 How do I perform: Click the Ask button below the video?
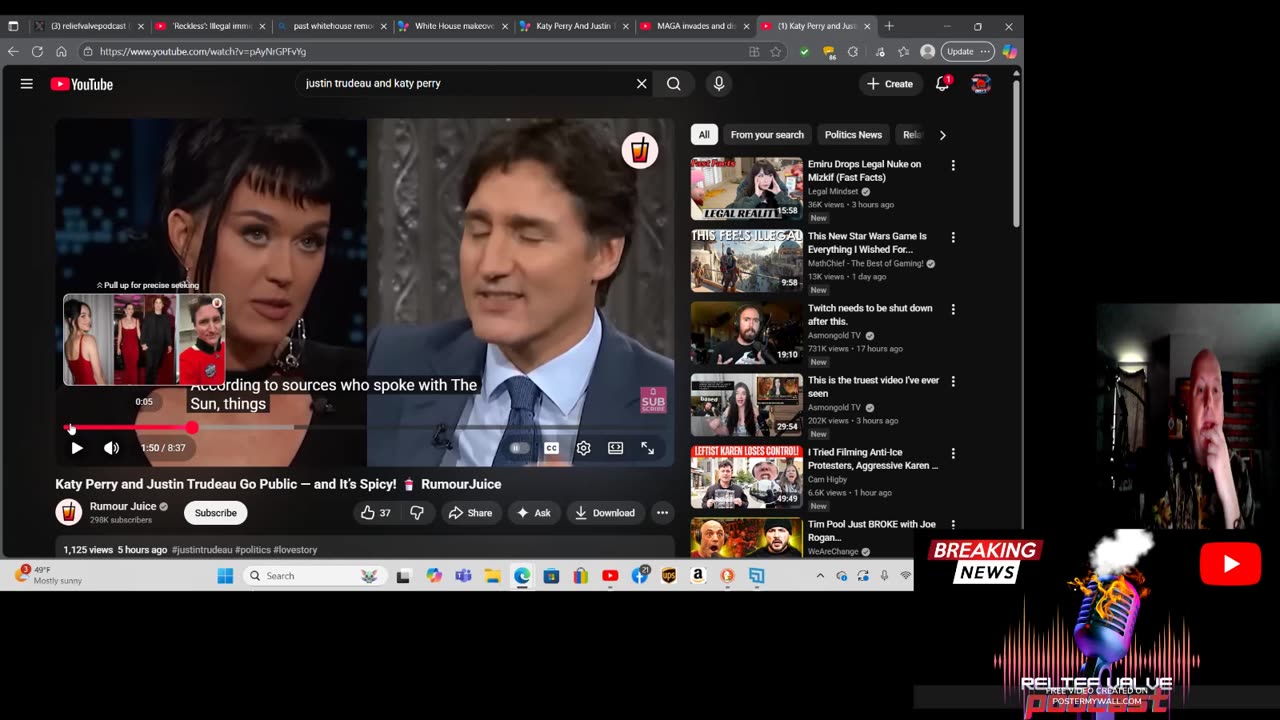[534, 513]
